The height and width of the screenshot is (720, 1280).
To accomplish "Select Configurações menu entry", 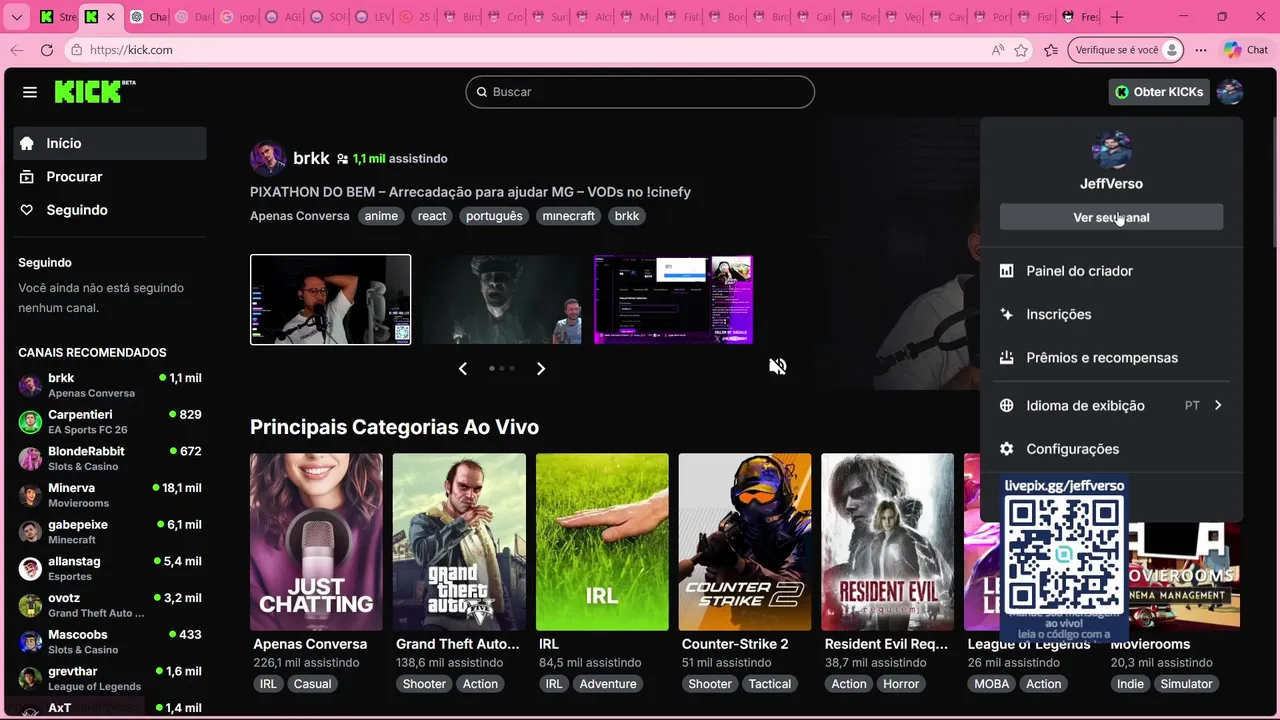I will 1111,449.
